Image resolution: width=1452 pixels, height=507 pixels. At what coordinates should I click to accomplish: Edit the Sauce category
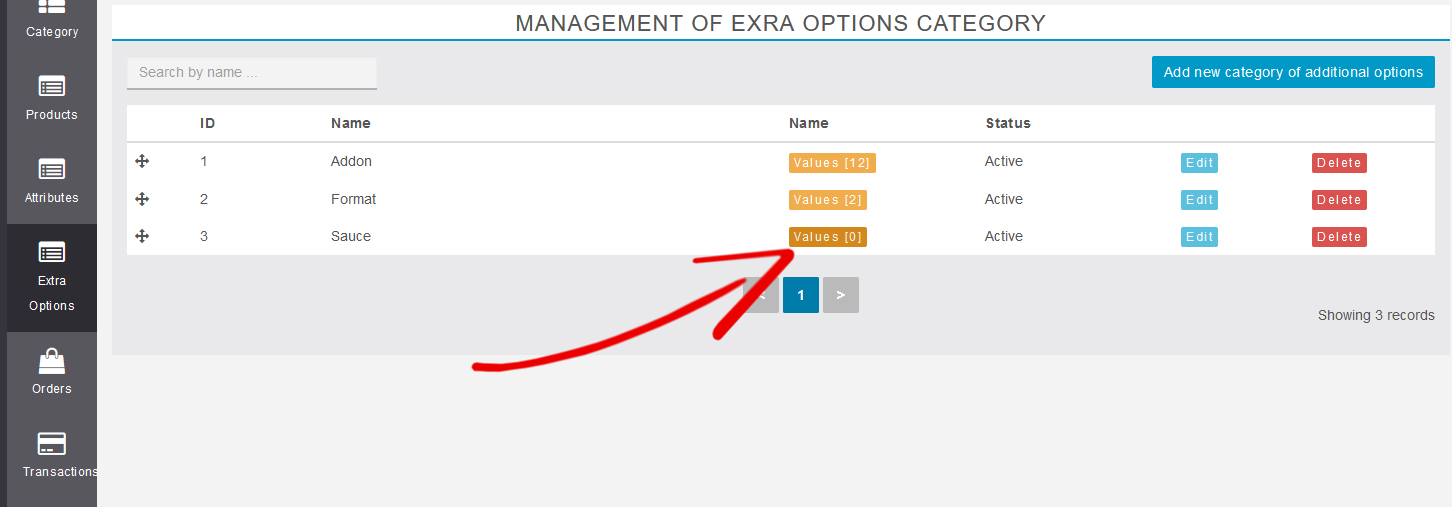coord(1198,237)
